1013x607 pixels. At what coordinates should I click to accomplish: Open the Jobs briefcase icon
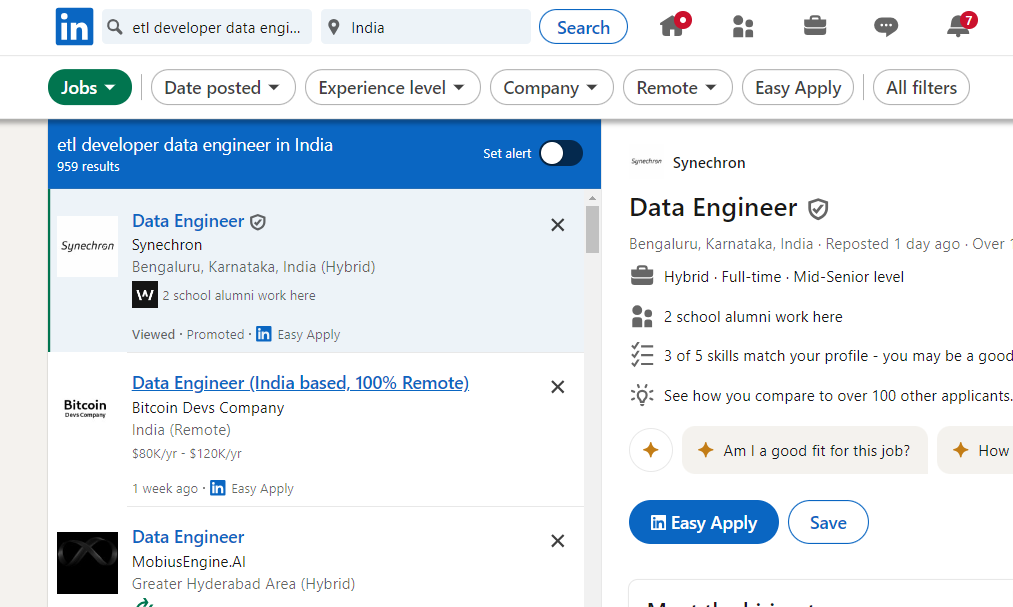click(x=815, y=27)
